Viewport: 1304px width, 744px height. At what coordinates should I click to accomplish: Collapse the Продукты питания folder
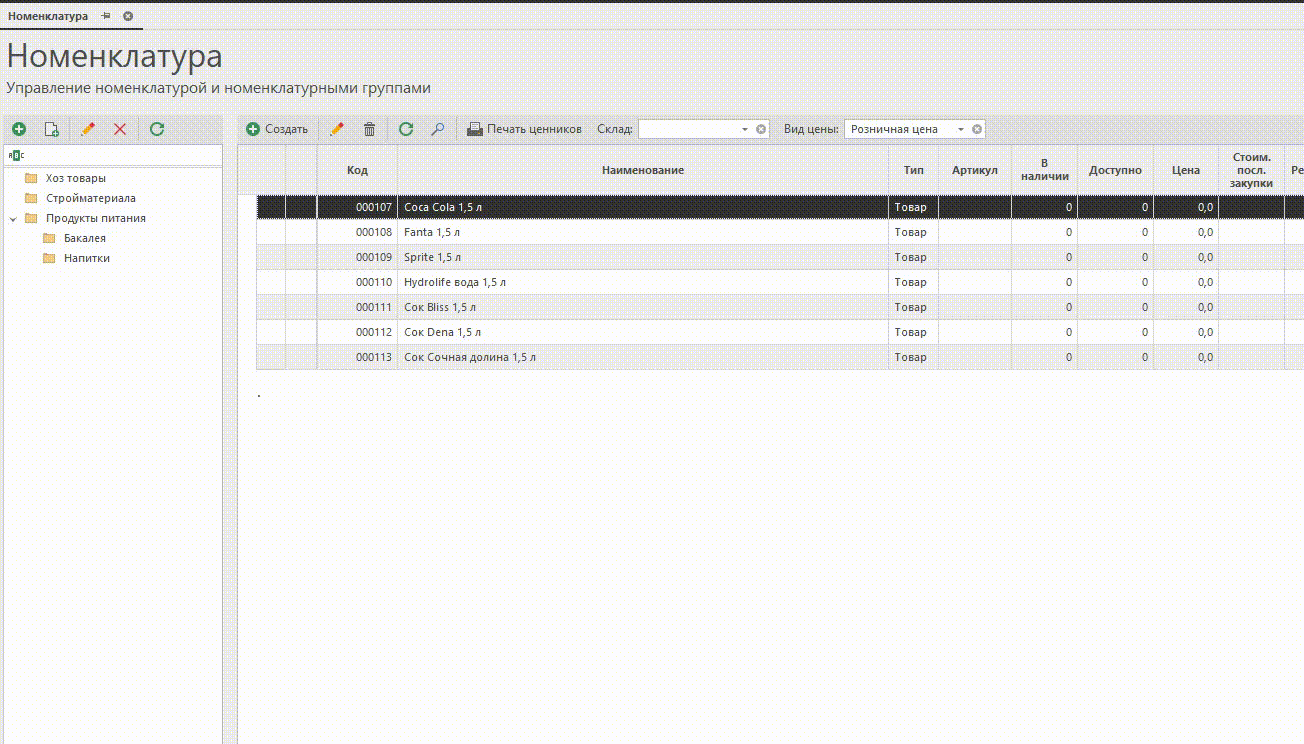12,218
